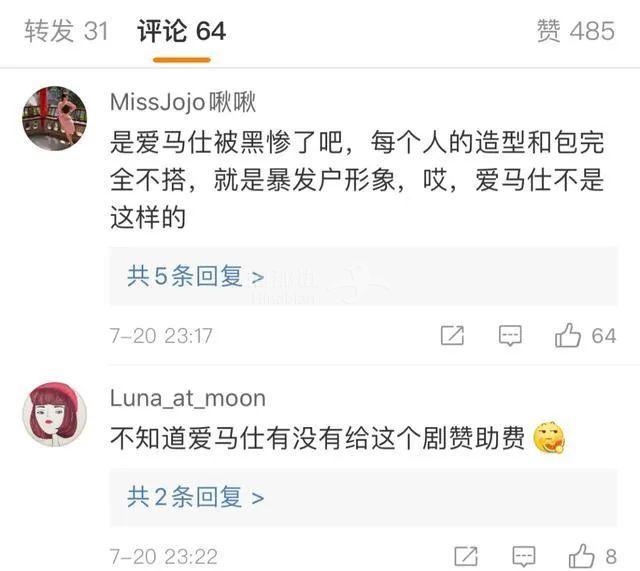Reply to MissJojo's comment via bubble icon
The width and height of the screenshot is (640, 571).
point(510,336)
